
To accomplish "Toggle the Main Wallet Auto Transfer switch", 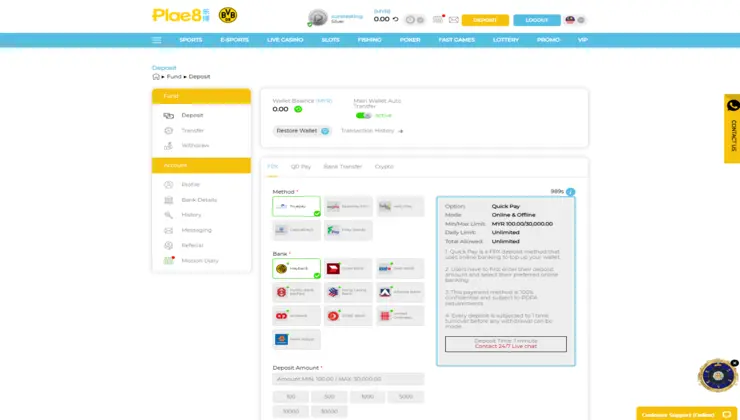I will (363, 116).
